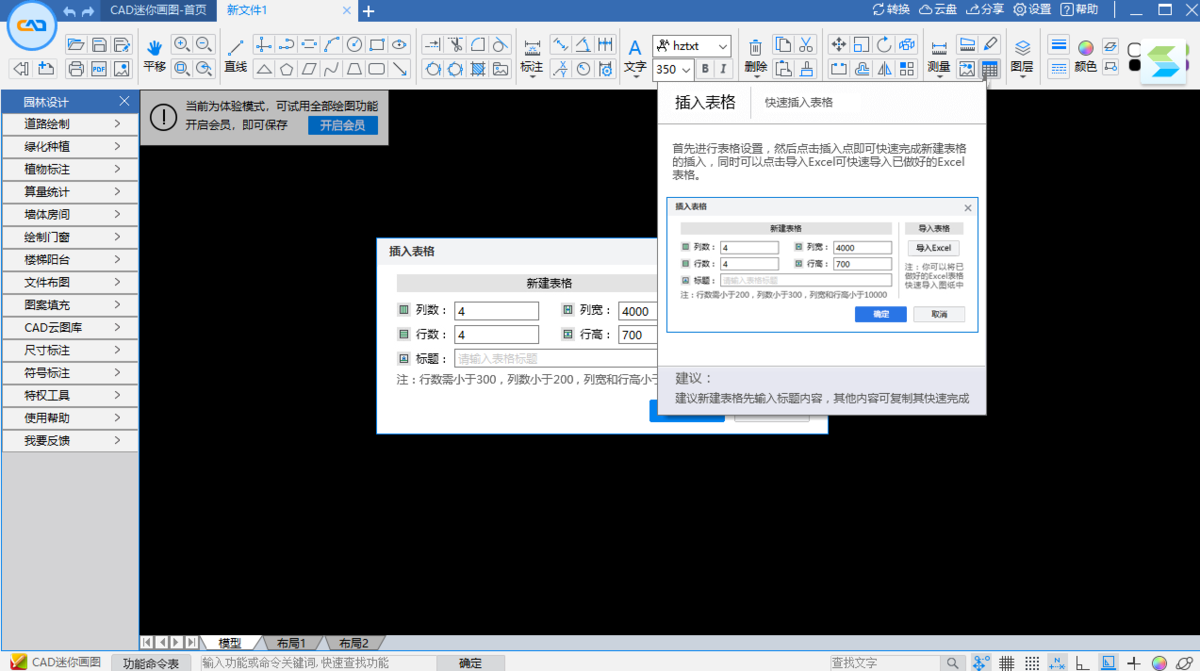Select the circle drawing tool
This screenshot has height=671, width=1200.
(354, 44)
